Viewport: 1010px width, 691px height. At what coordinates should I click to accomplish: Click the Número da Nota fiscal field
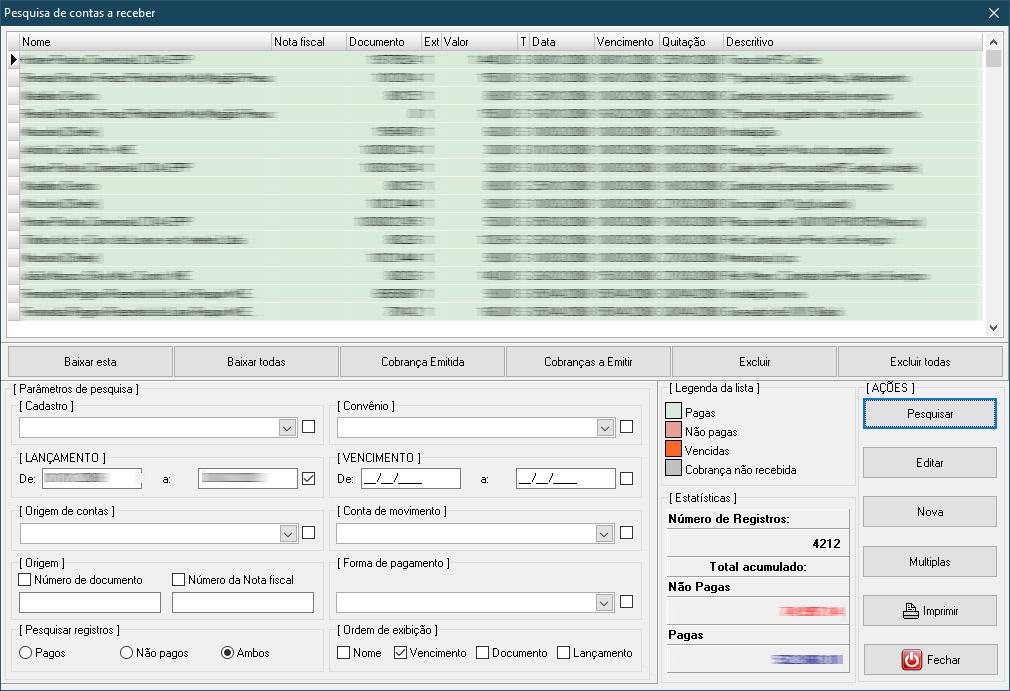point(243,602)
